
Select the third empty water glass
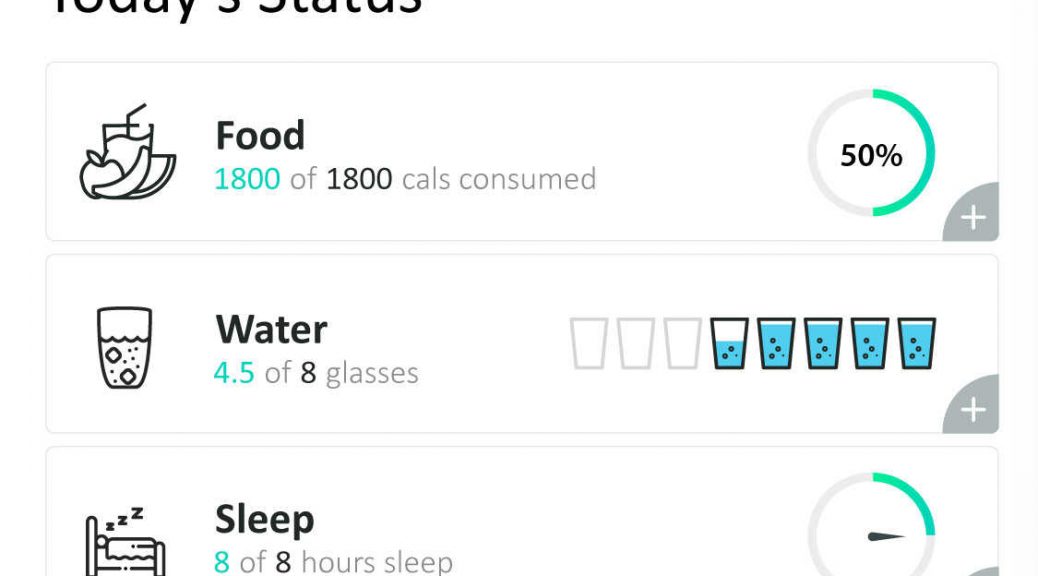(x=683, y=343)
